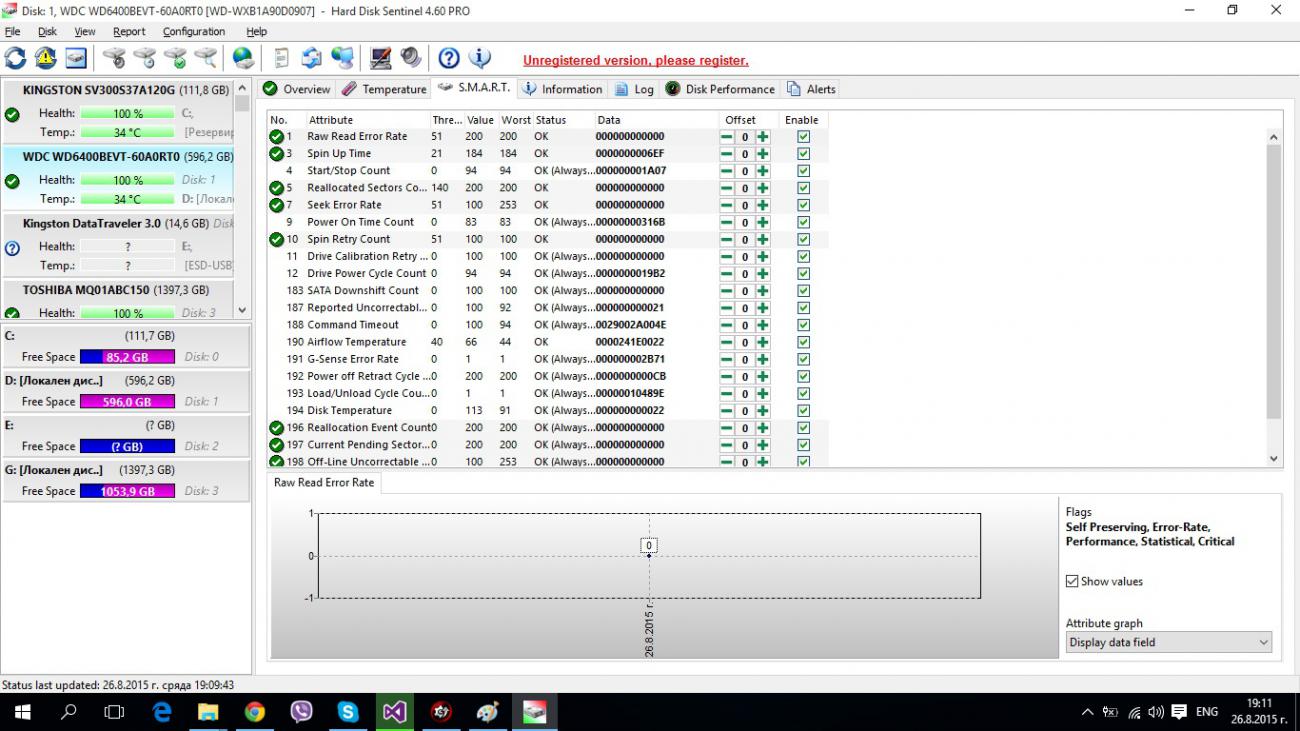Viewport: 1300px width, 731px height.
Task: Open Viber from the Windows taskbar
Action: (x=301, y=712)
